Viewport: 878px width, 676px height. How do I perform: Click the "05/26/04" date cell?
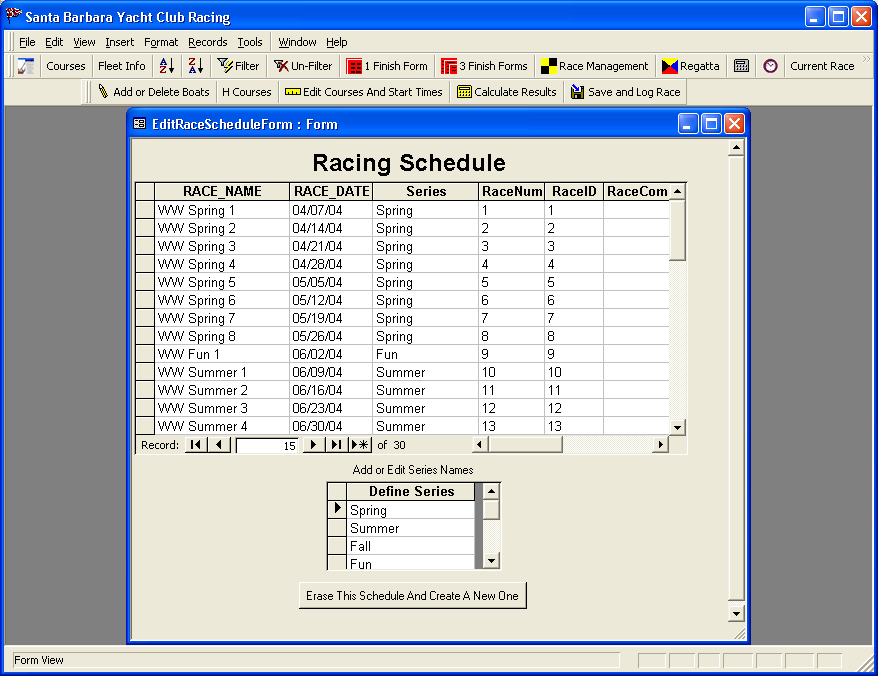click(331, 337)
